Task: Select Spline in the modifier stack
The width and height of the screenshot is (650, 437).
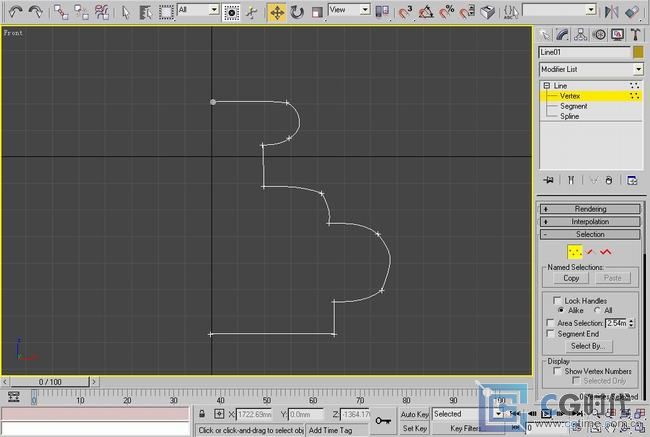Action: click(x=569, y=116)
